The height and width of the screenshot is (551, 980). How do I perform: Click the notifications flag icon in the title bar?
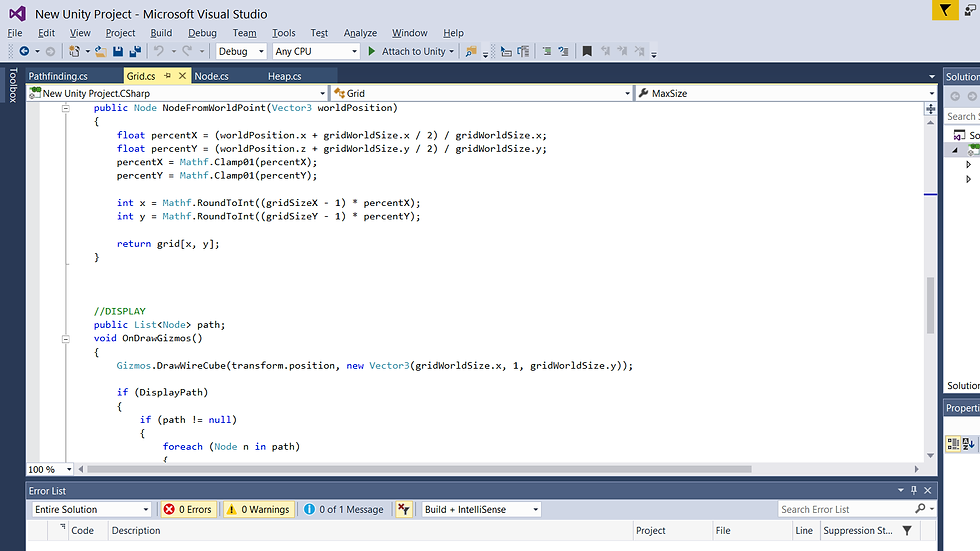(945, 10)
